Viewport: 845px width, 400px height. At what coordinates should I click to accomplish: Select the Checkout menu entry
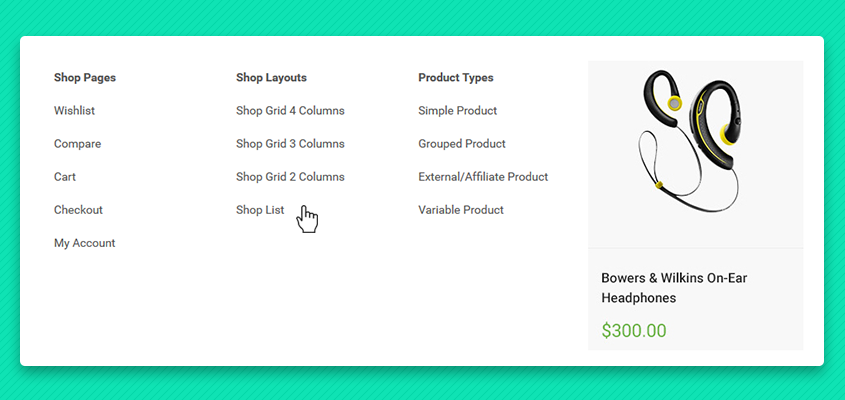(x=78, y=210)
